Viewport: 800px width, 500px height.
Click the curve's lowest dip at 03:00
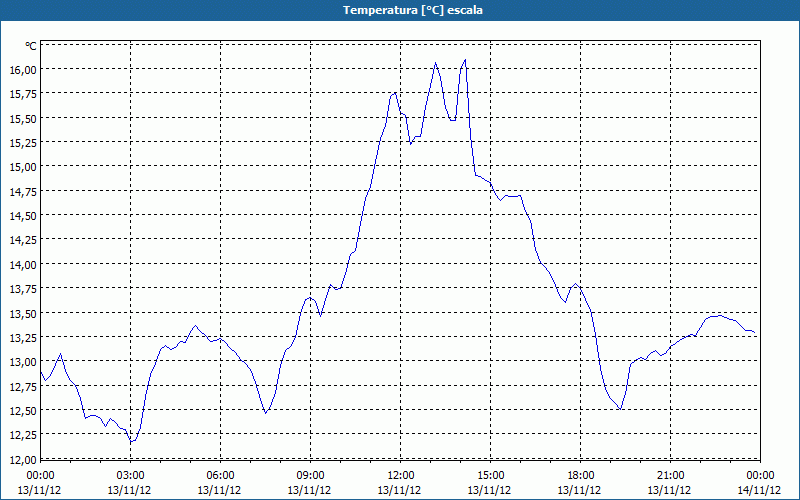131,442
